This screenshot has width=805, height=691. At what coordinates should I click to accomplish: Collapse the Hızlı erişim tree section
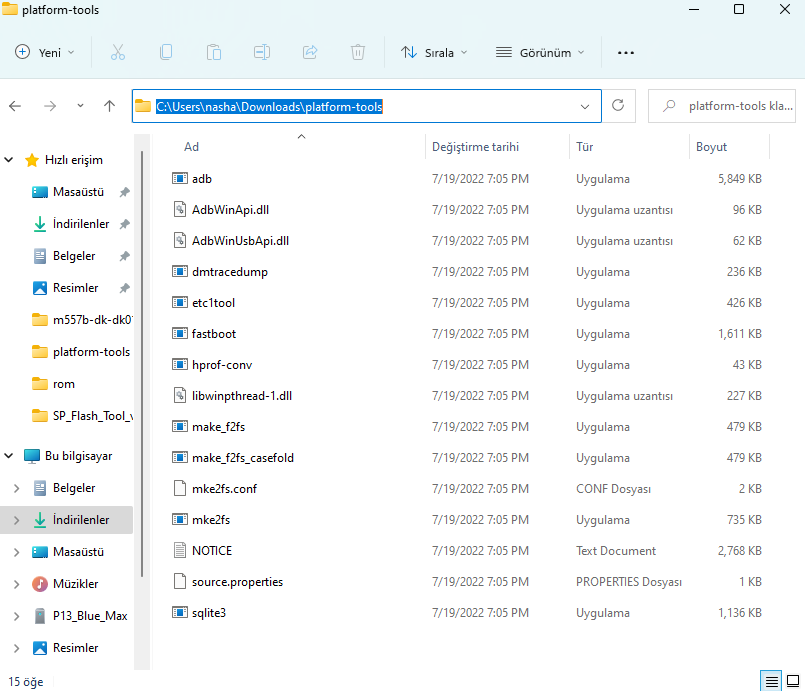coord(9,160)
